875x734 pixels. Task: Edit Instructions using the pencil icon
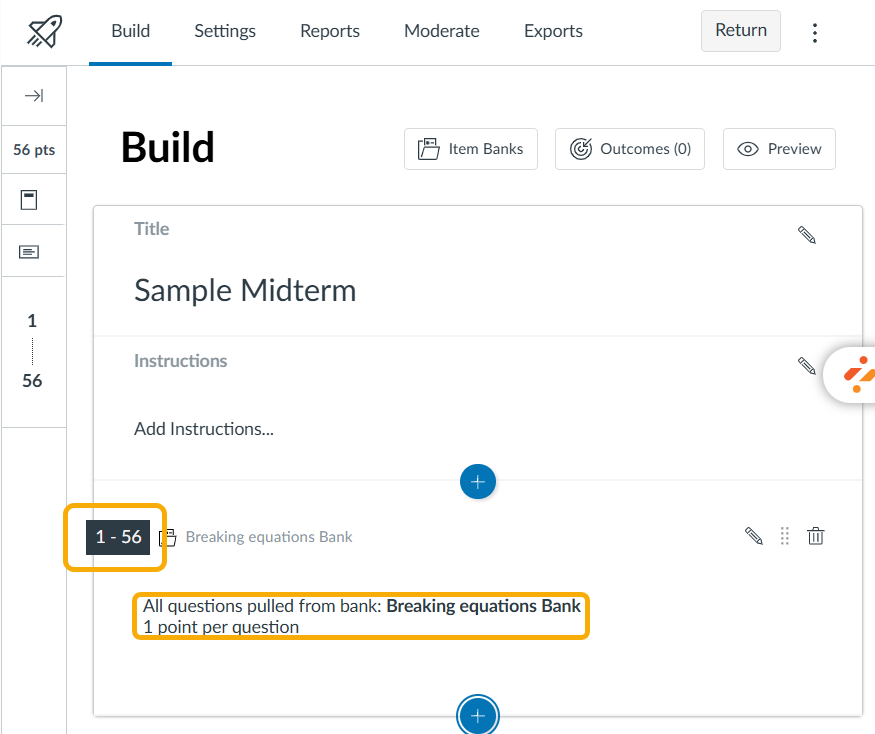coord(806,366)
